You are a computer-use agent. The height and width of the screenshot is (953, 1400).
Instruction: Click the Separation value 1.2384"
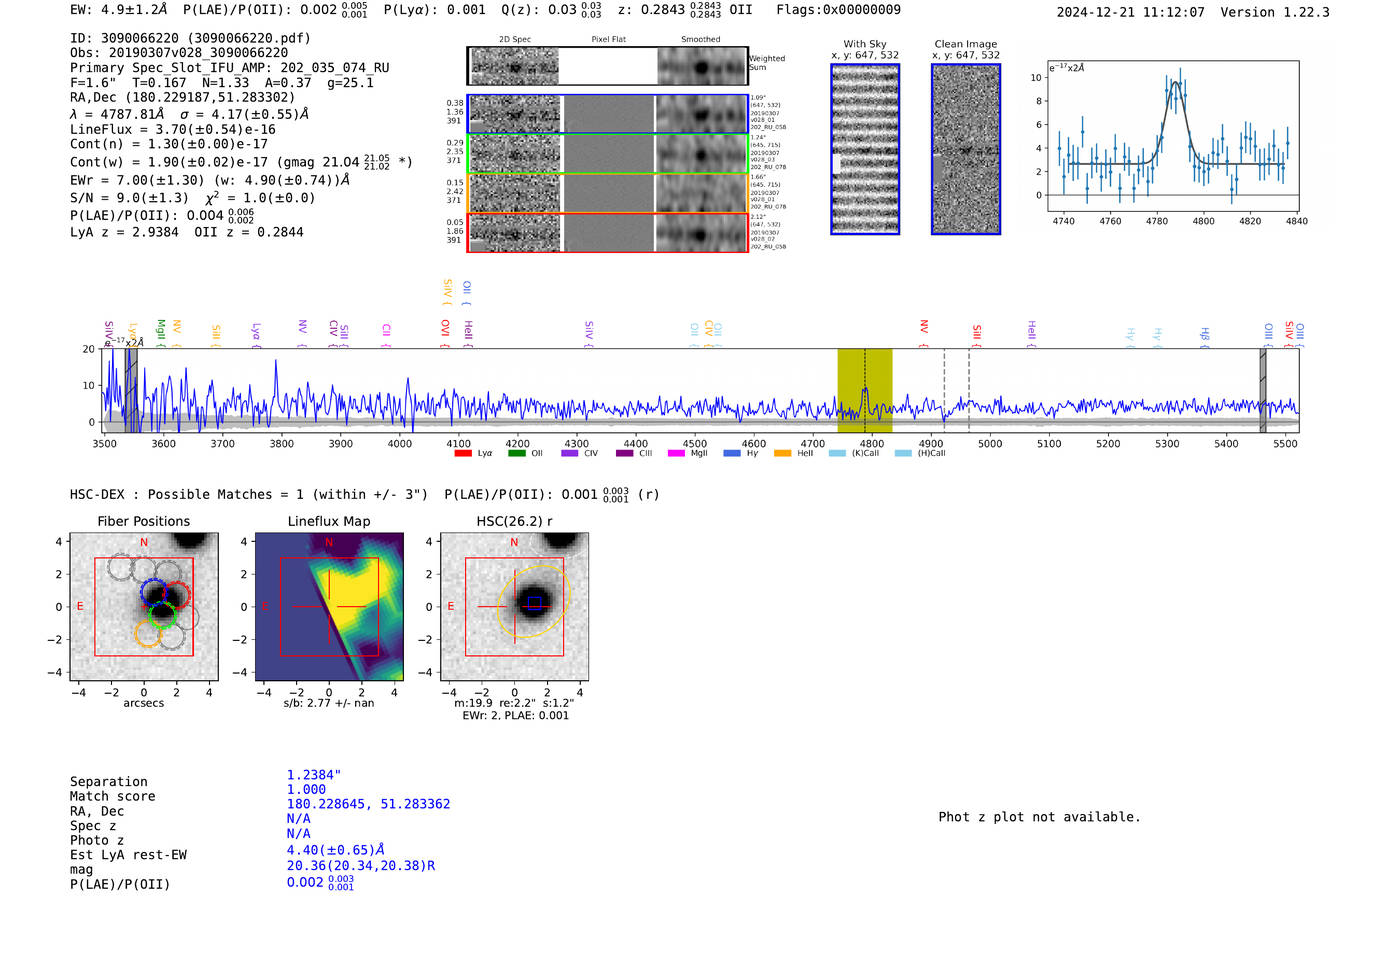pos(314,775)
